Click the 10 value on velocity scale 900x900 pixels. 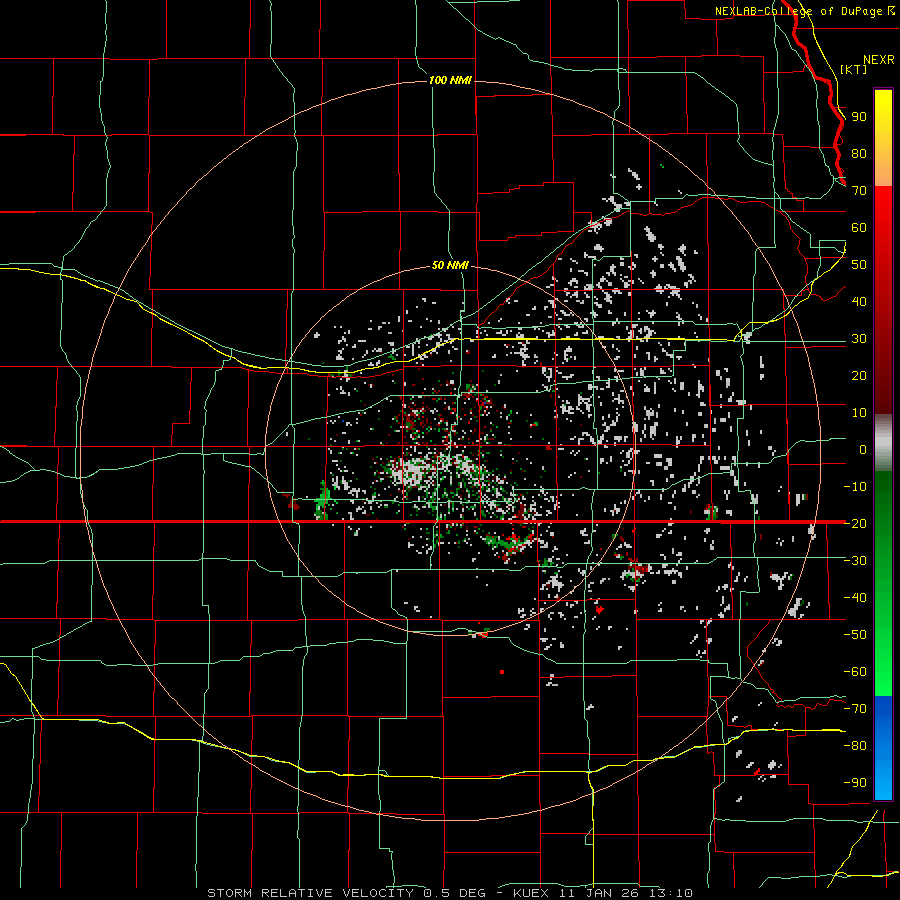859,413
